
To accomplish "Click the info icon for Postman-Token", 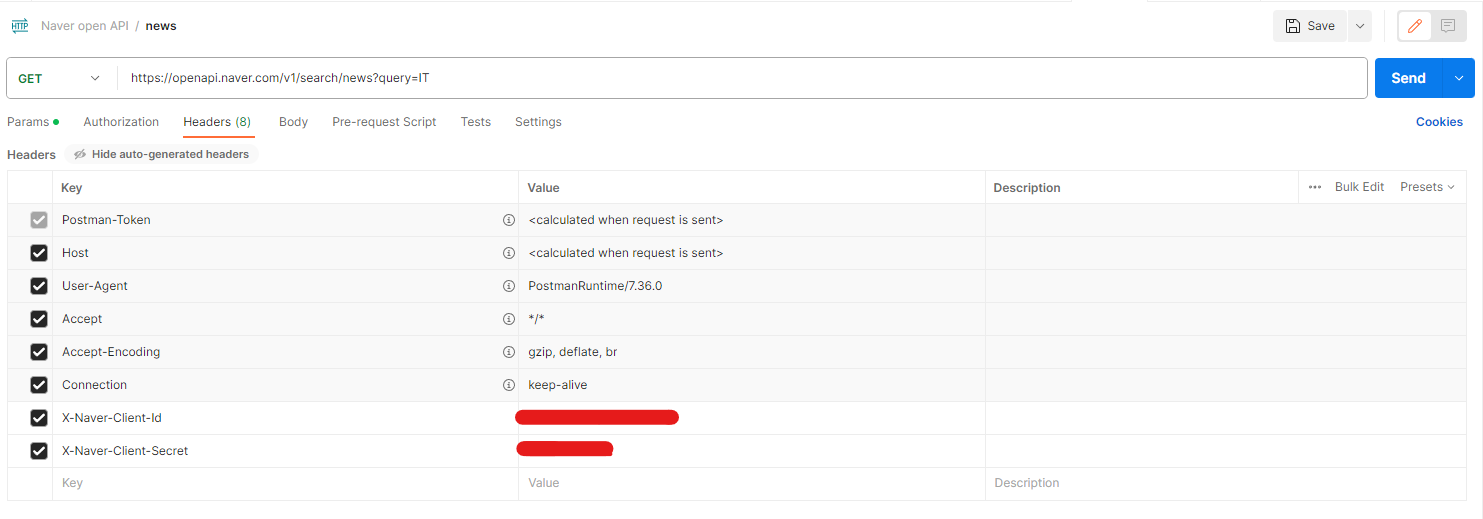I will pos(508,220).
